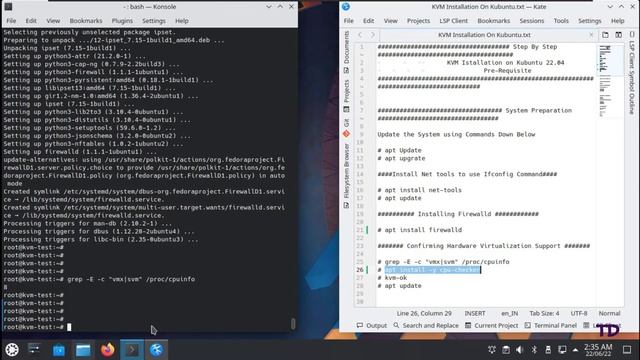This screenshot has height=360, width=640.
Task: Open File menu in Konsole
Action: pos(11,21)
